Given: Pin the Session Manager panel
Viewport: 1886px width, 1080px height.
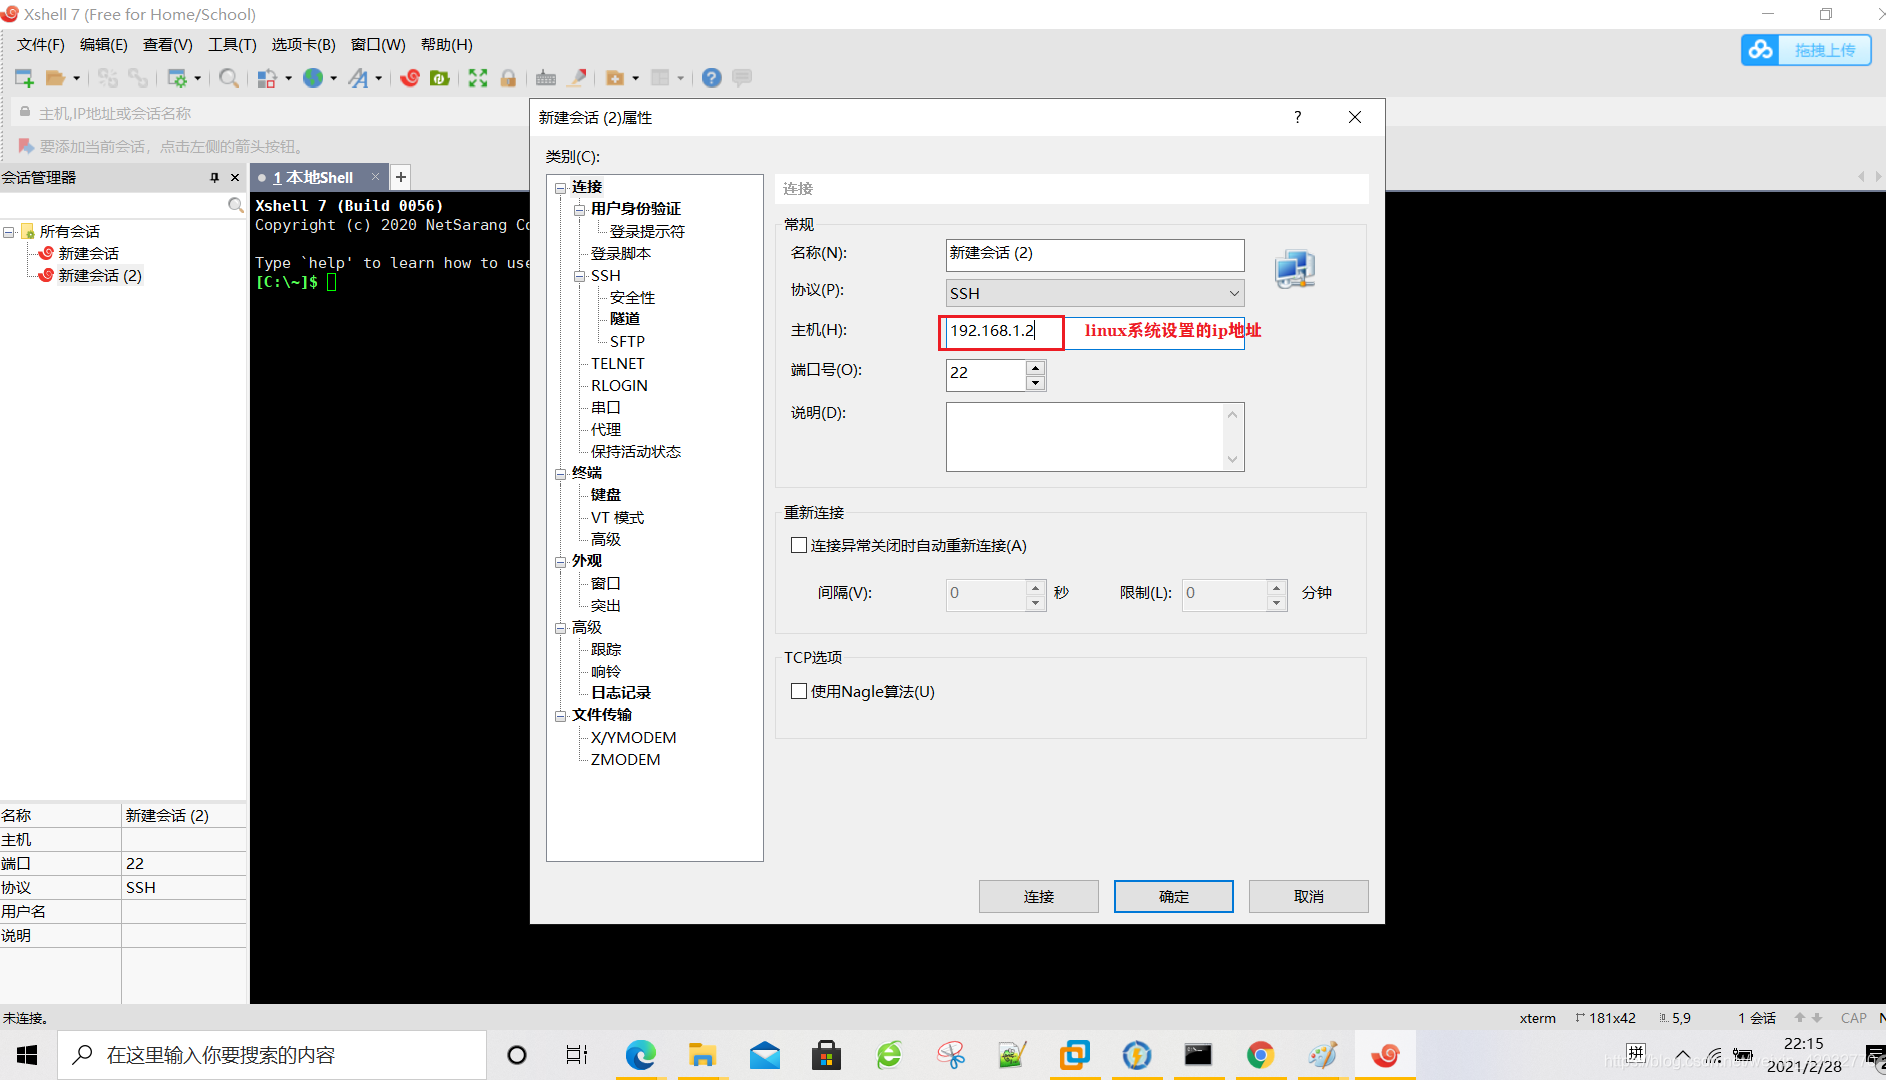Looking at the screenshot, I should coord(214,177).
